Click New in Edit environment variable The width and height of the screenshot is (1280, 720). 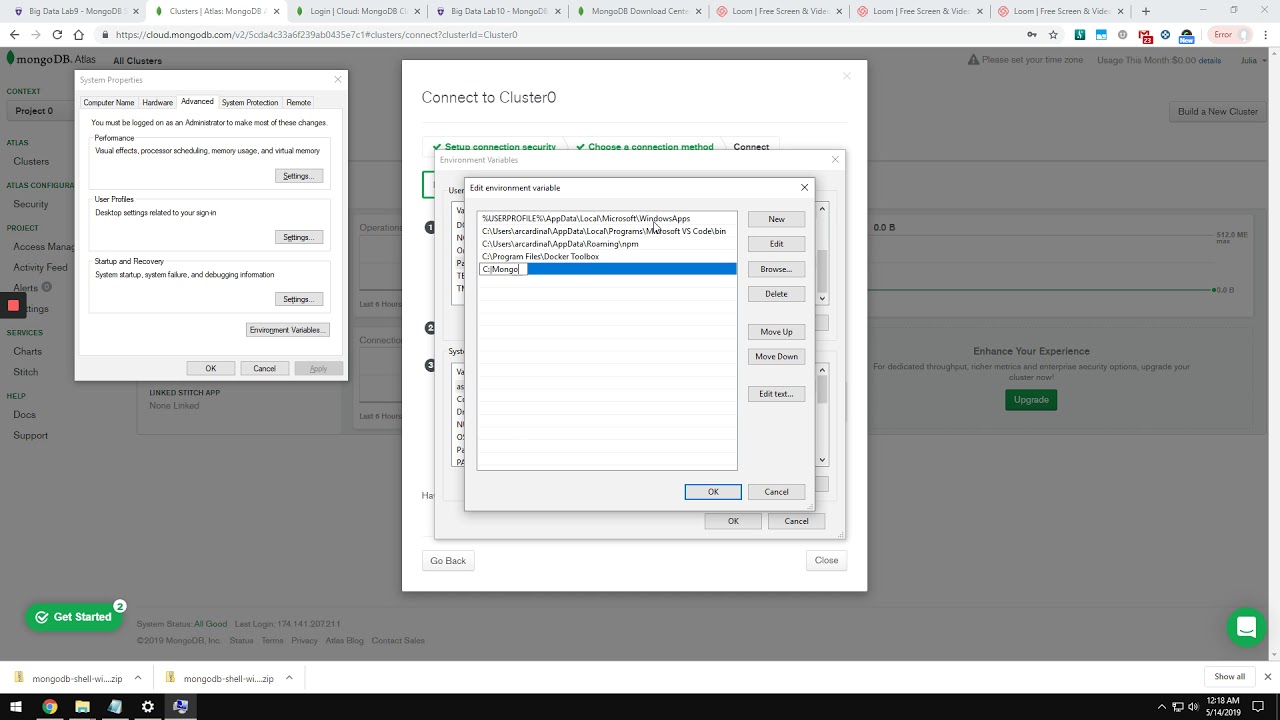(776, 219)
